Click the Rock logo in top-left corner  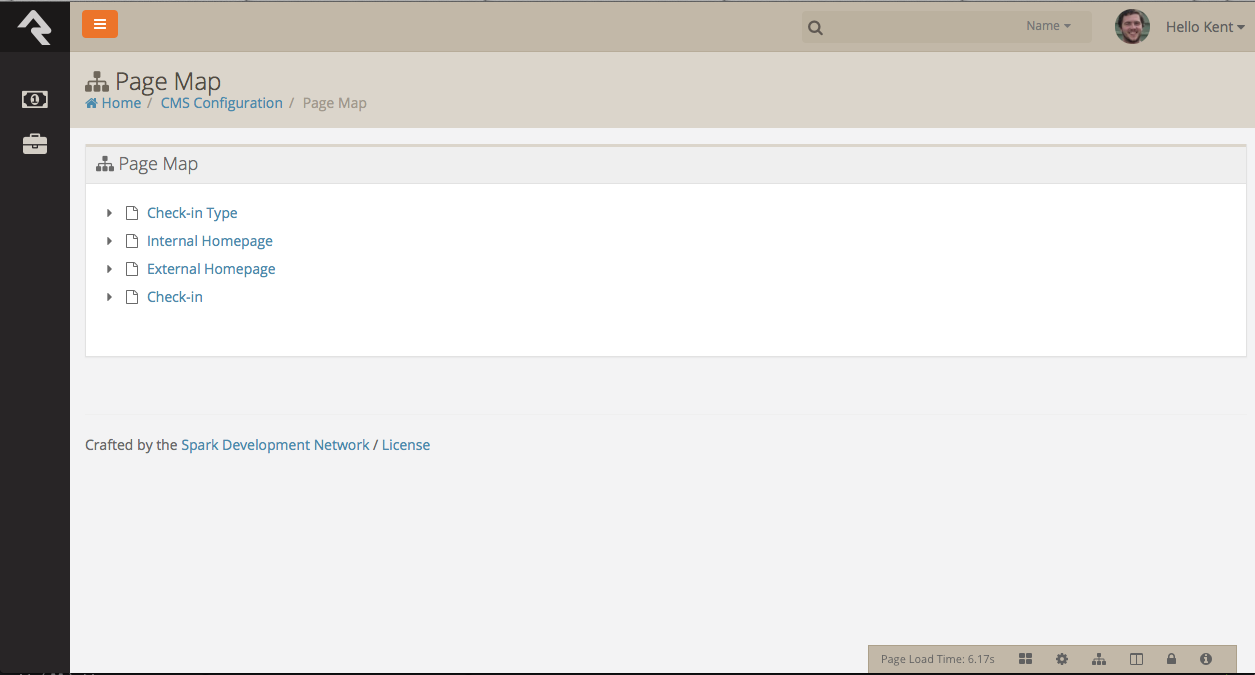coord(34,27)
